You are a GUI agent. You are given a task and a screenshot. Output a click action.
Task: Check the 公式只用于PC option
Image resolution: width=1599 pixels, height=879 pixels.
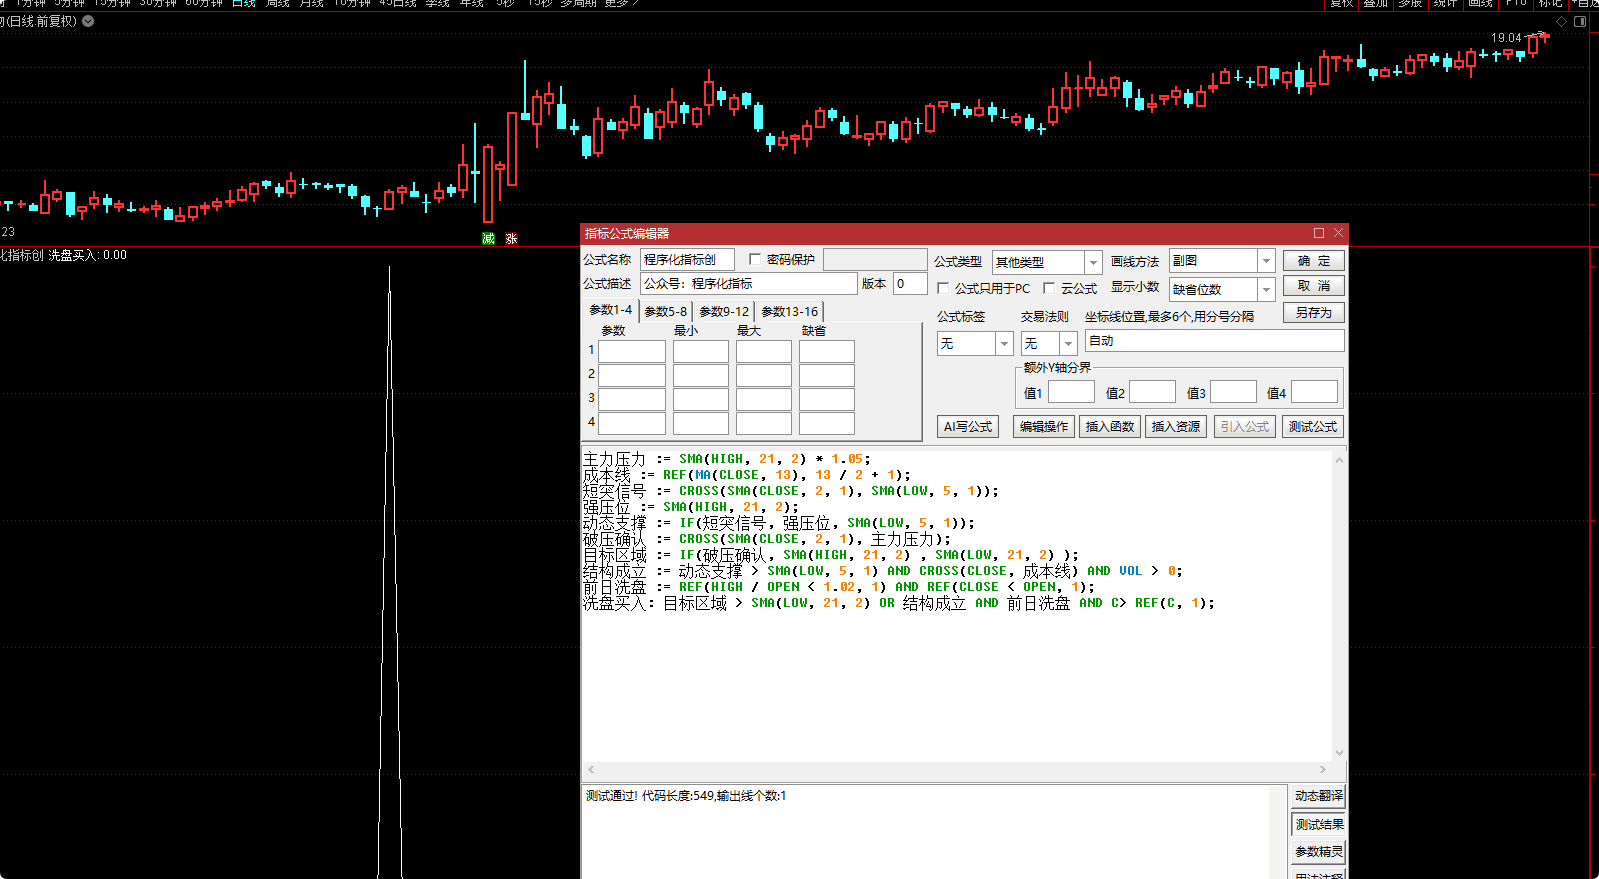tap(943, 288)
